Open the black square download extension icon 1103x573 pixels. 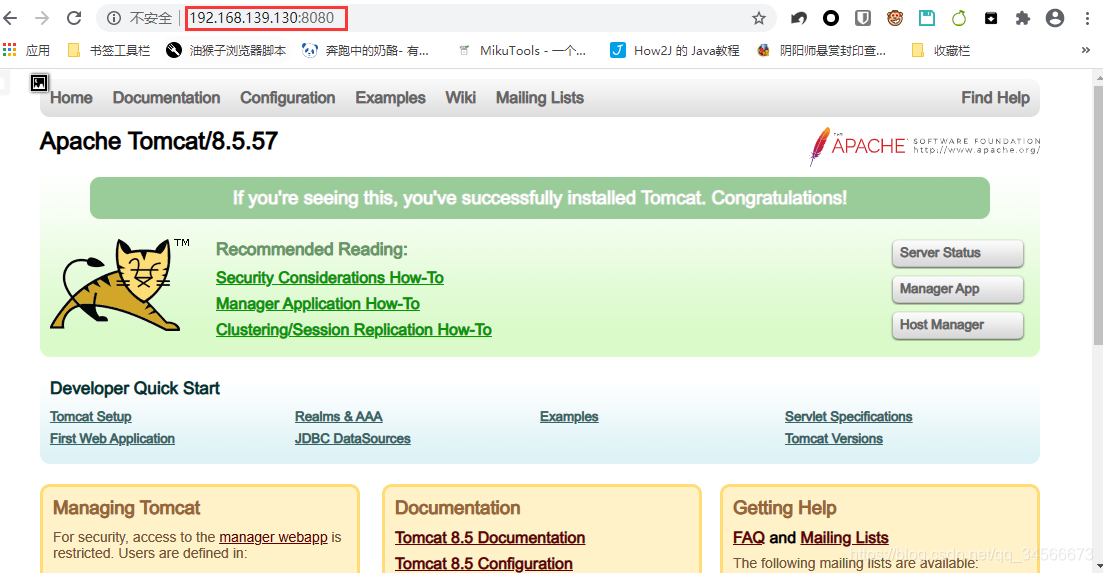pos(991,18)
